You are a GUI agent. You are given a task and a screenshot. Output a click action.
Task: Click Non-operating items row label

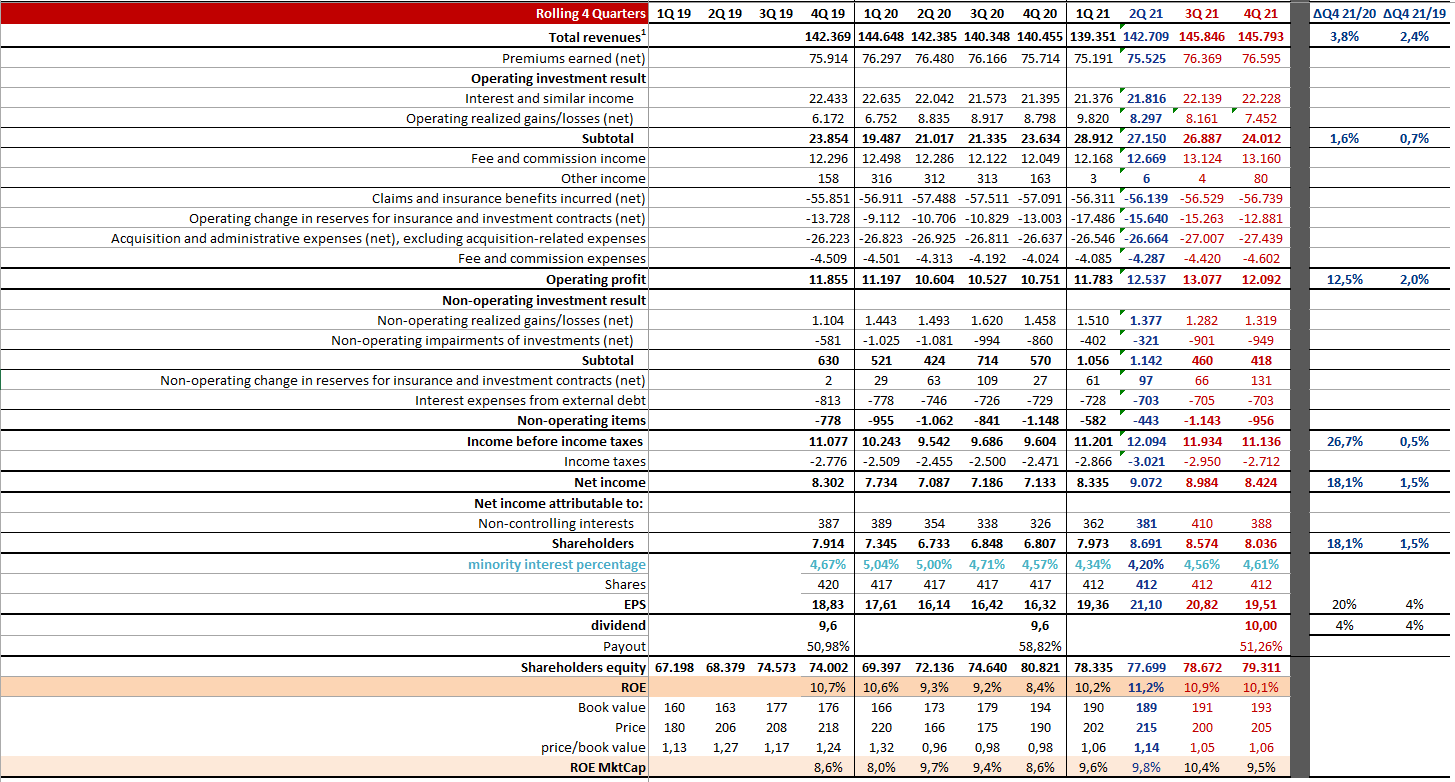581,420
